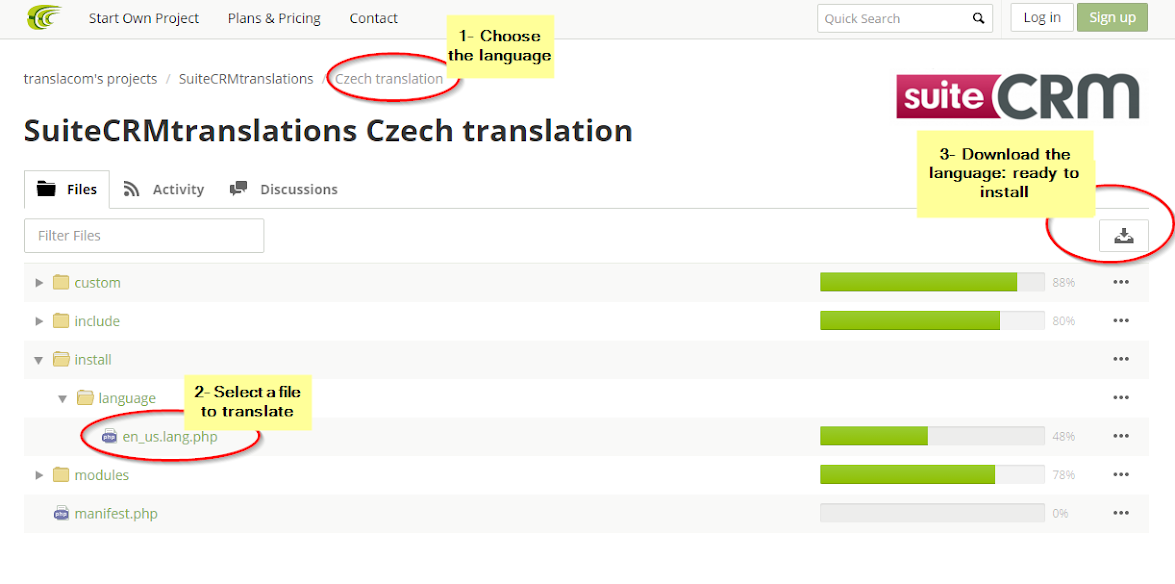Expand the custom folder tree arrow
This screenshot has width=1175, height=584.
[39, 283]
